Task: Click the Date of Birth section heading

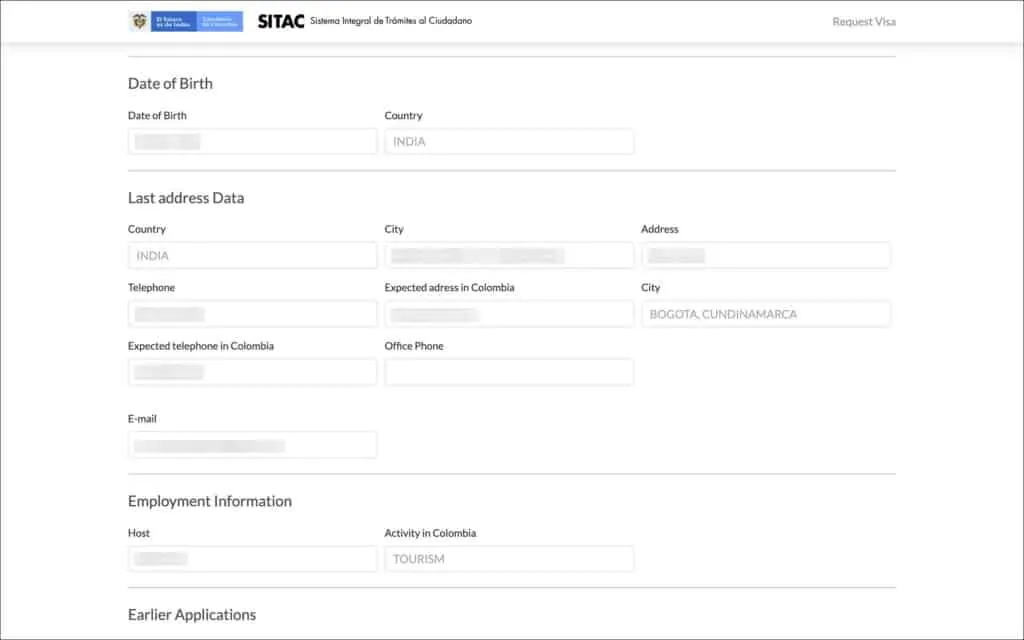Action: point(170,84)
